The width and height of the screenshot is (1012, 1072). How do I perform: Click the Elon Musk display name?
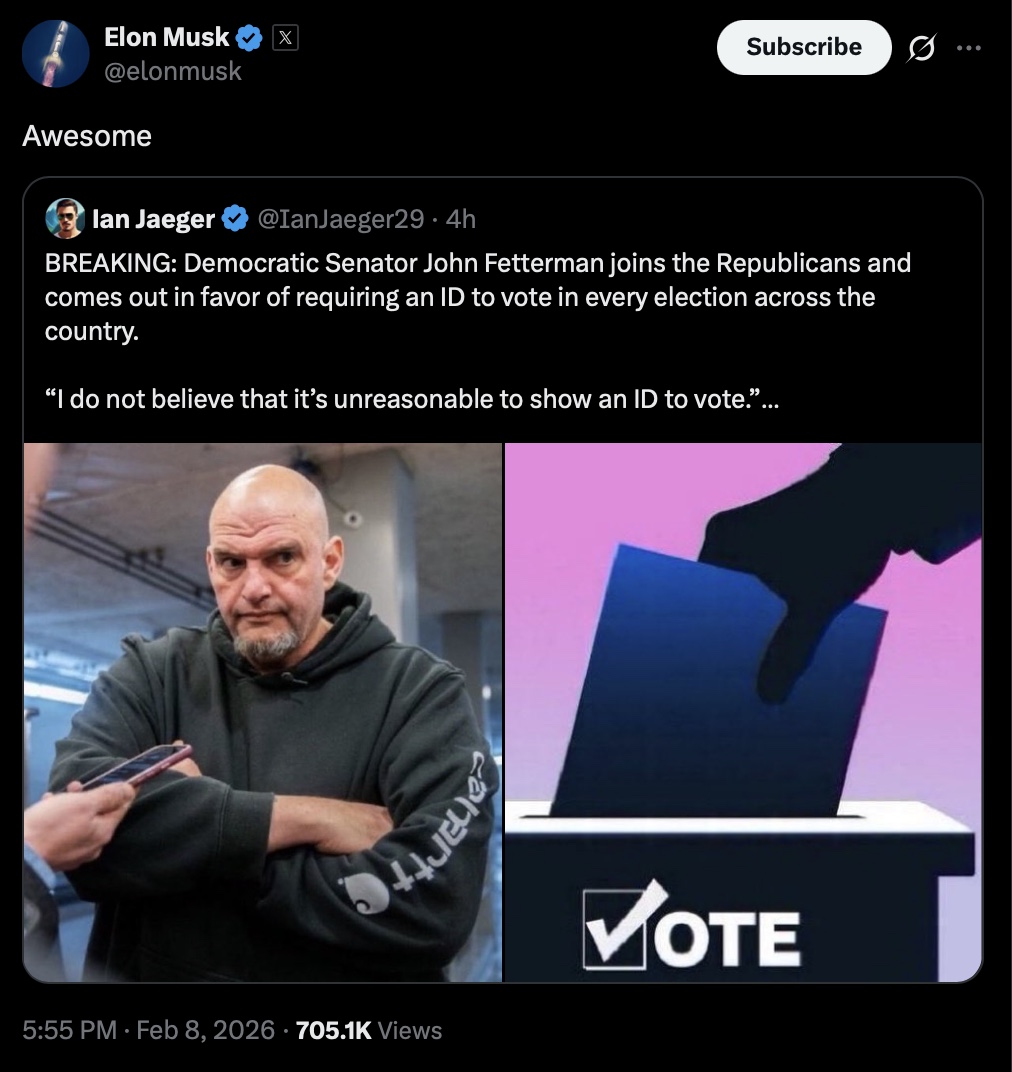click(166, 37)
